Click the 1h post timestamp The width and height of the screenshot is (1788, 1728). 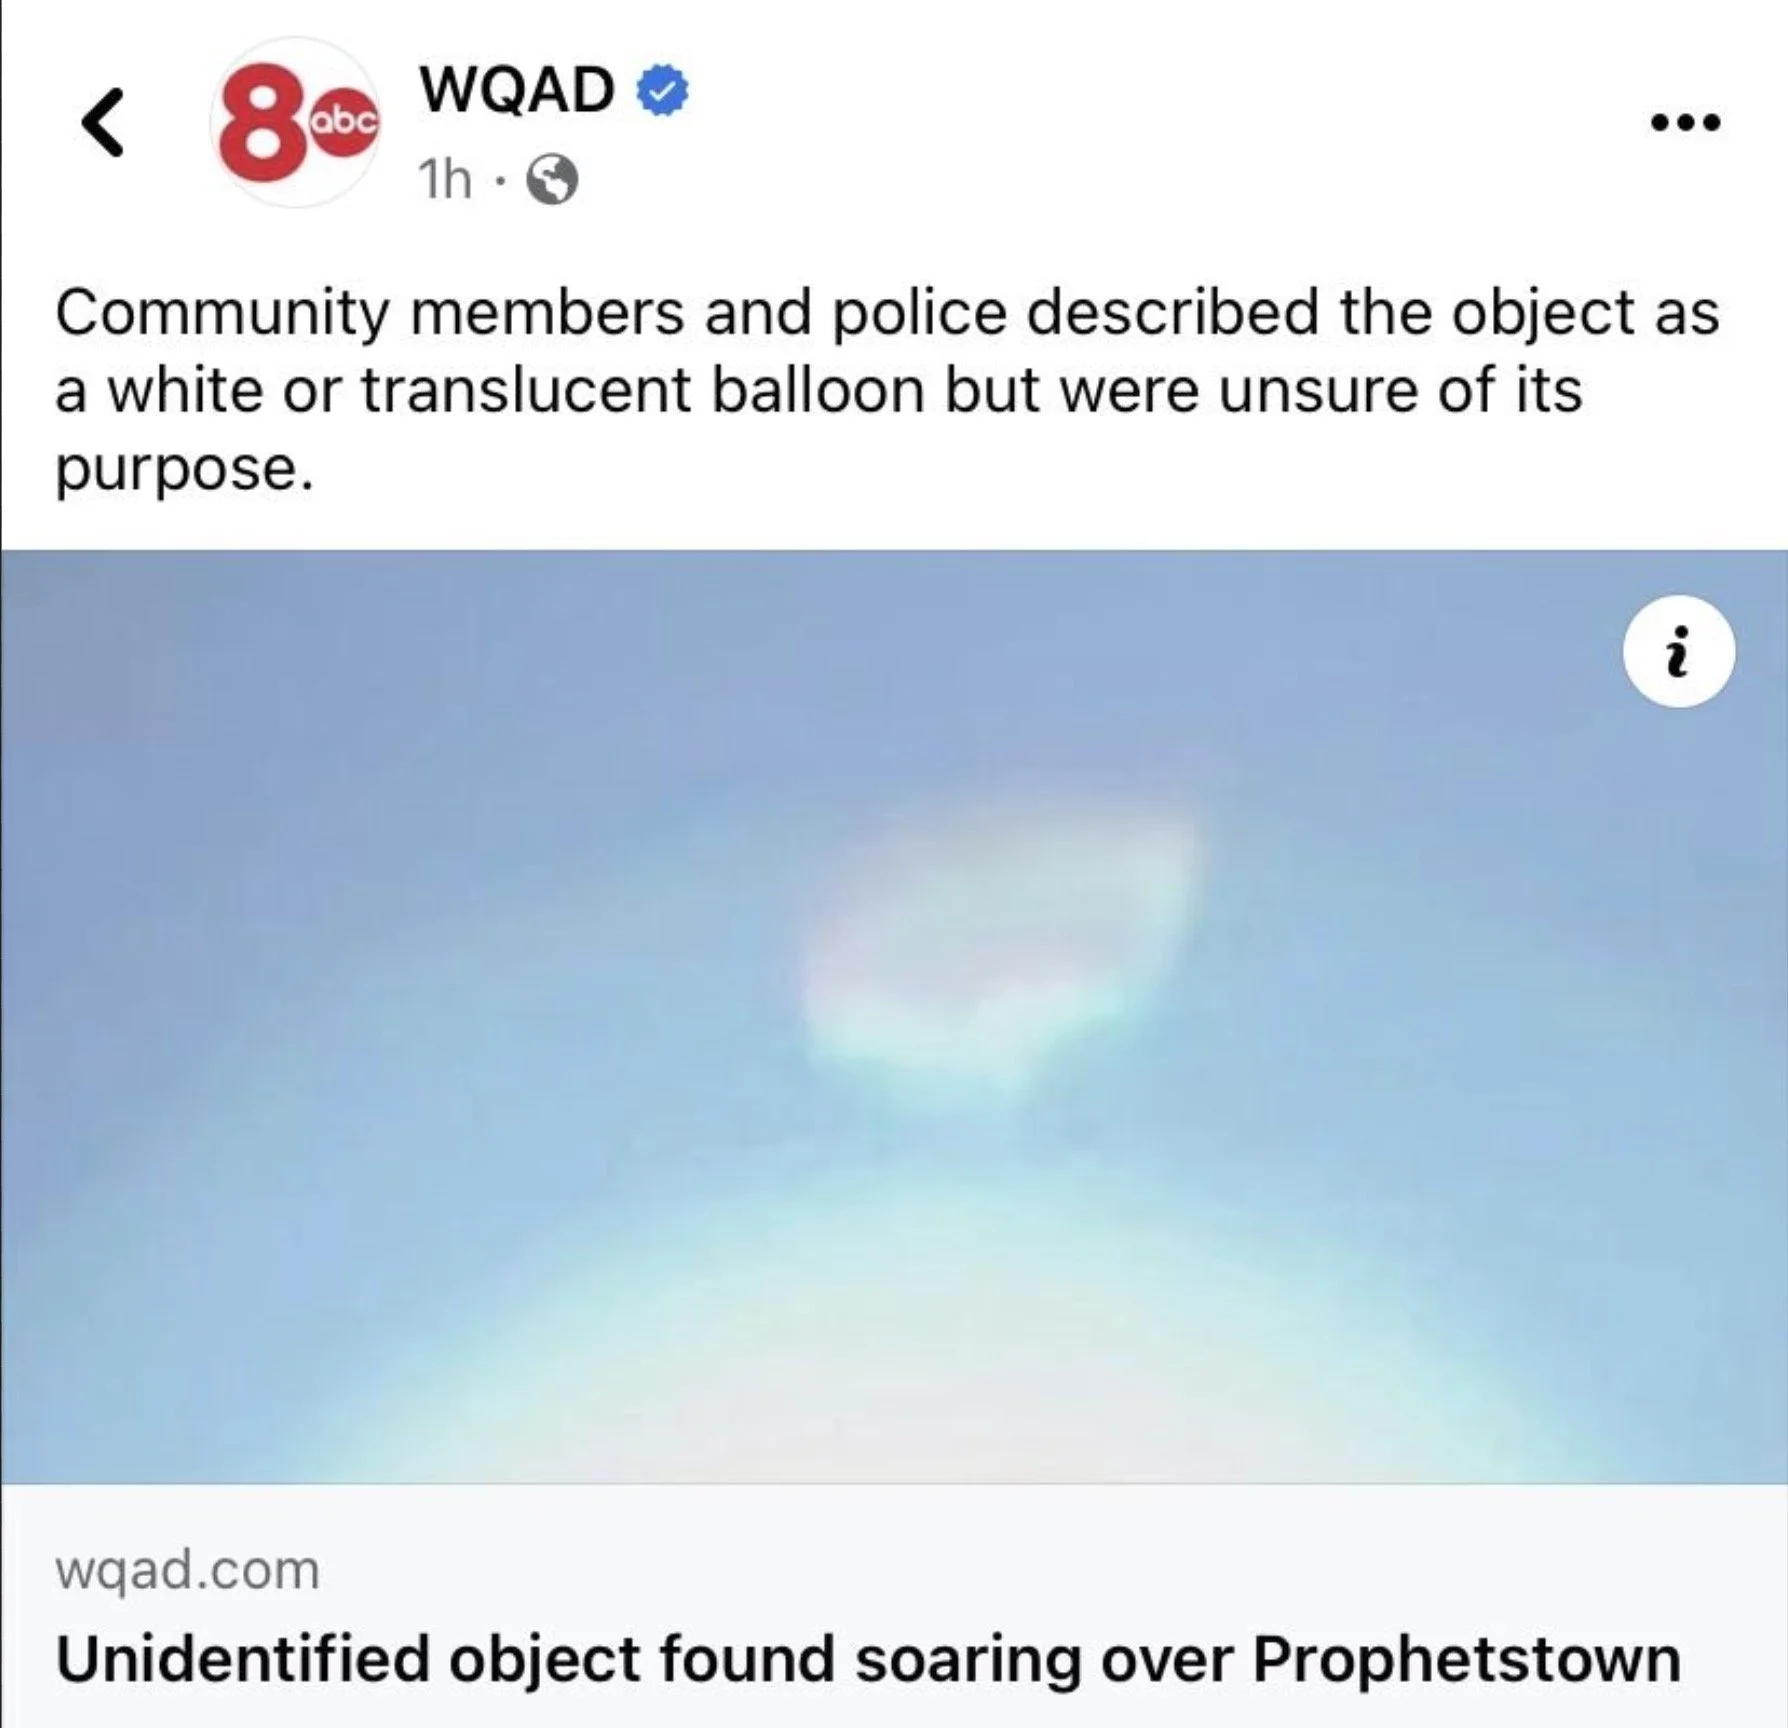tap(445, 180)
